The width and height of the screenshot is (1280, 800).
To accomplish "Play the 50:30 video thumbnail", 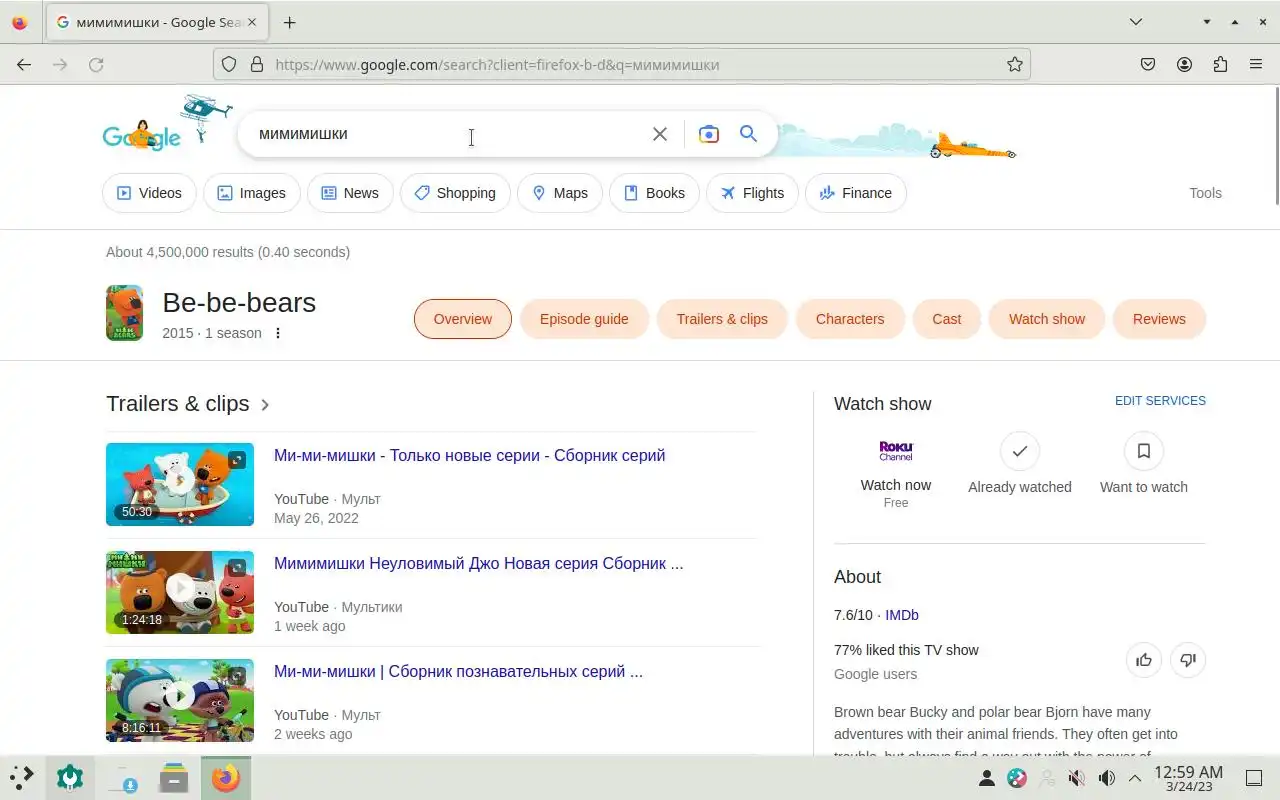I will tap(180, 484).
